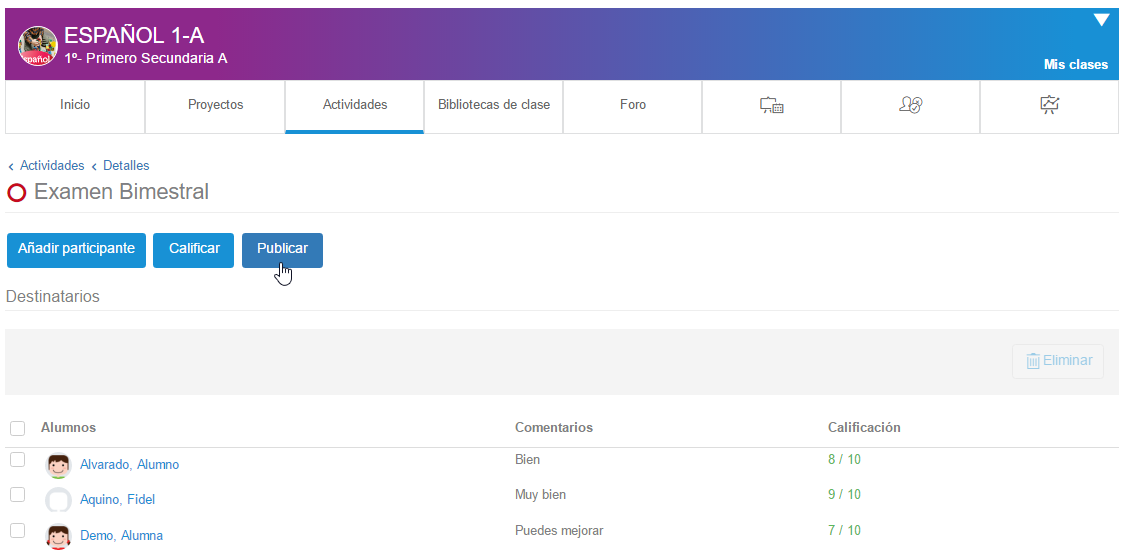The image size is (1128, 556).
Task: Open the Foro tab
Action: tap(632, 105)
